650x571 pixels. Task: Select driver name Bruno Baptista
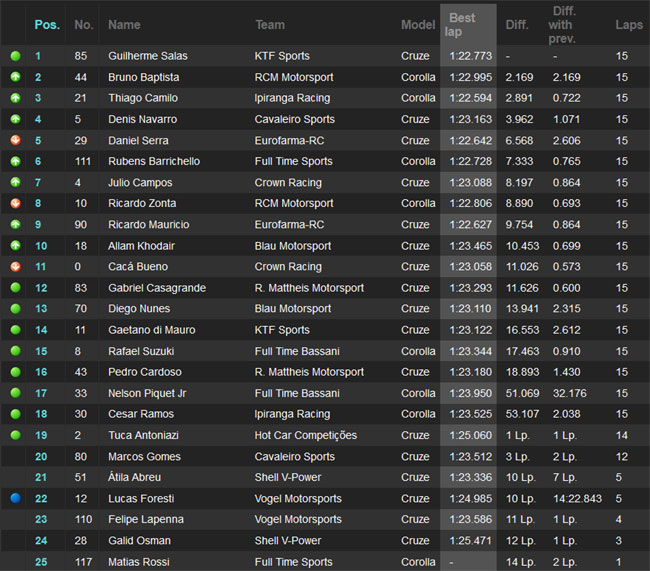tap(143, 77)
